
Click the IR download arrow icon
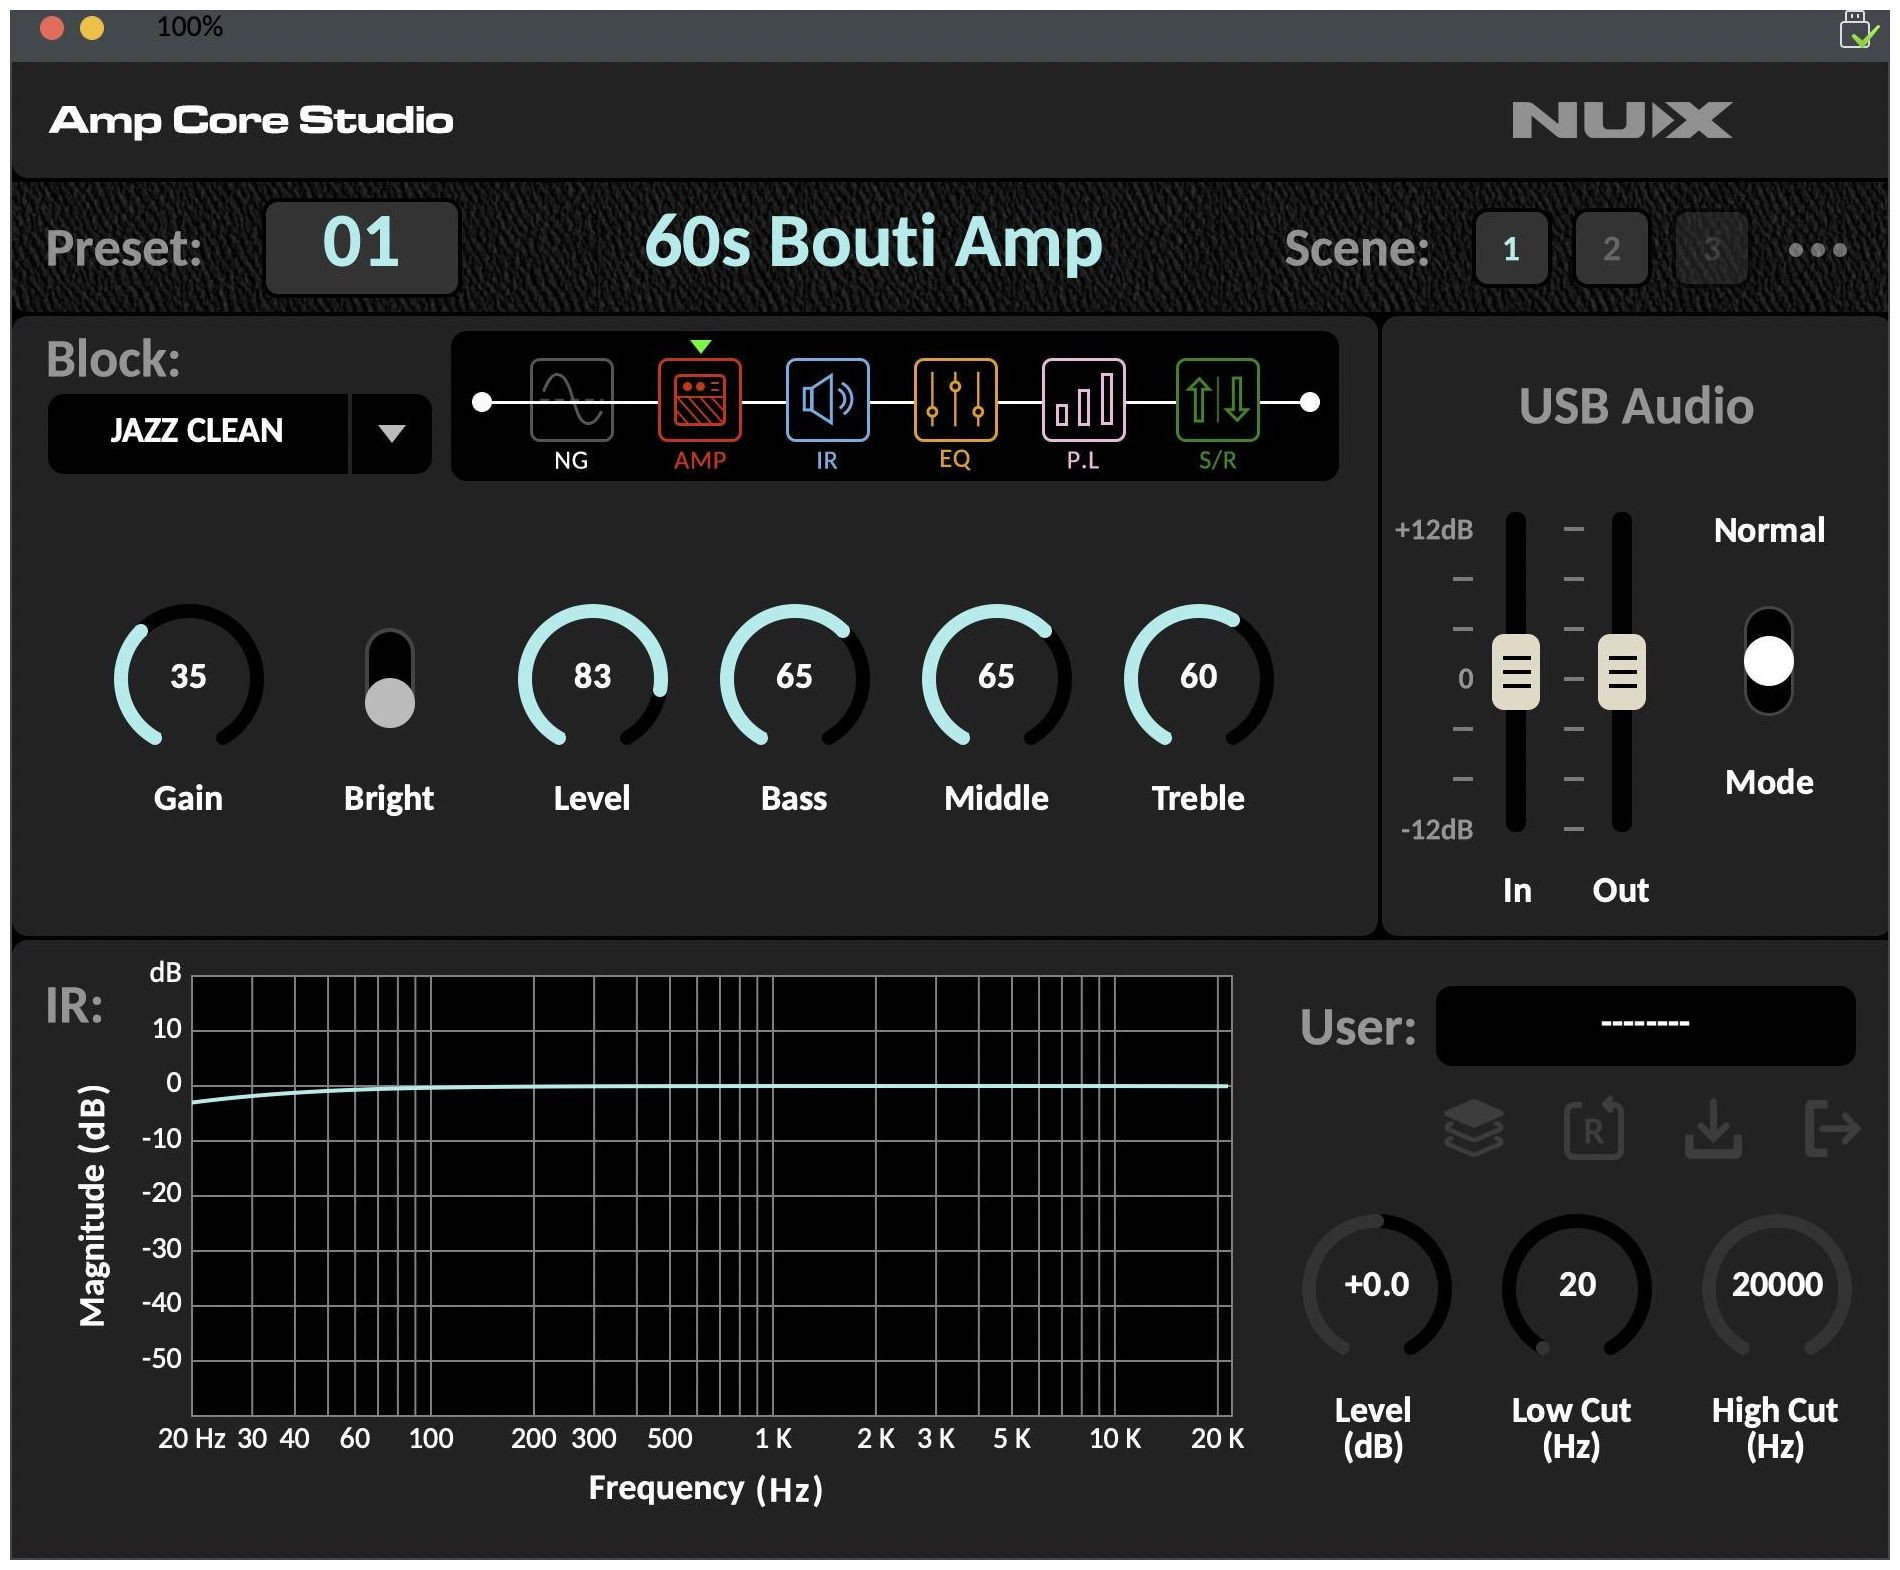pos(1713,1129)
